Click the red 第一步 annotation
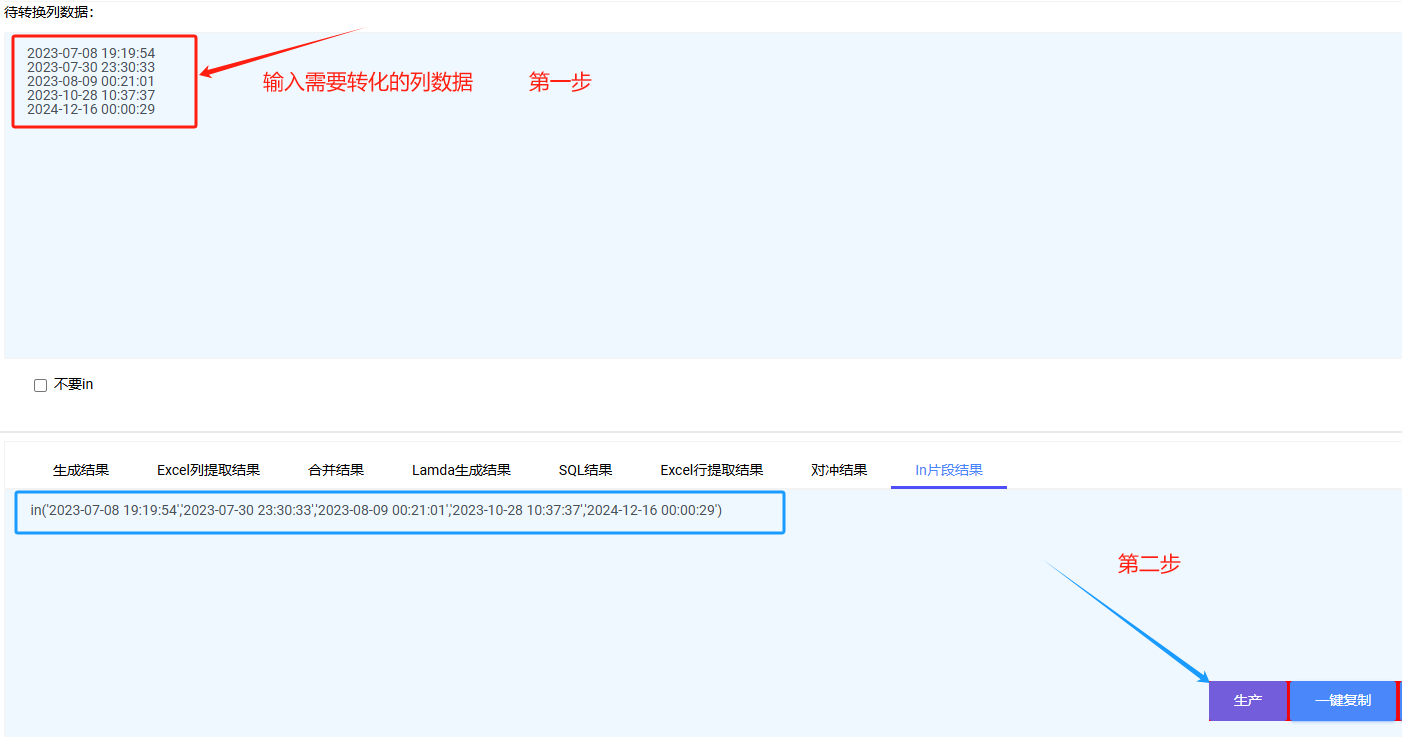1402x737 pixels. [x=560, y=82]
